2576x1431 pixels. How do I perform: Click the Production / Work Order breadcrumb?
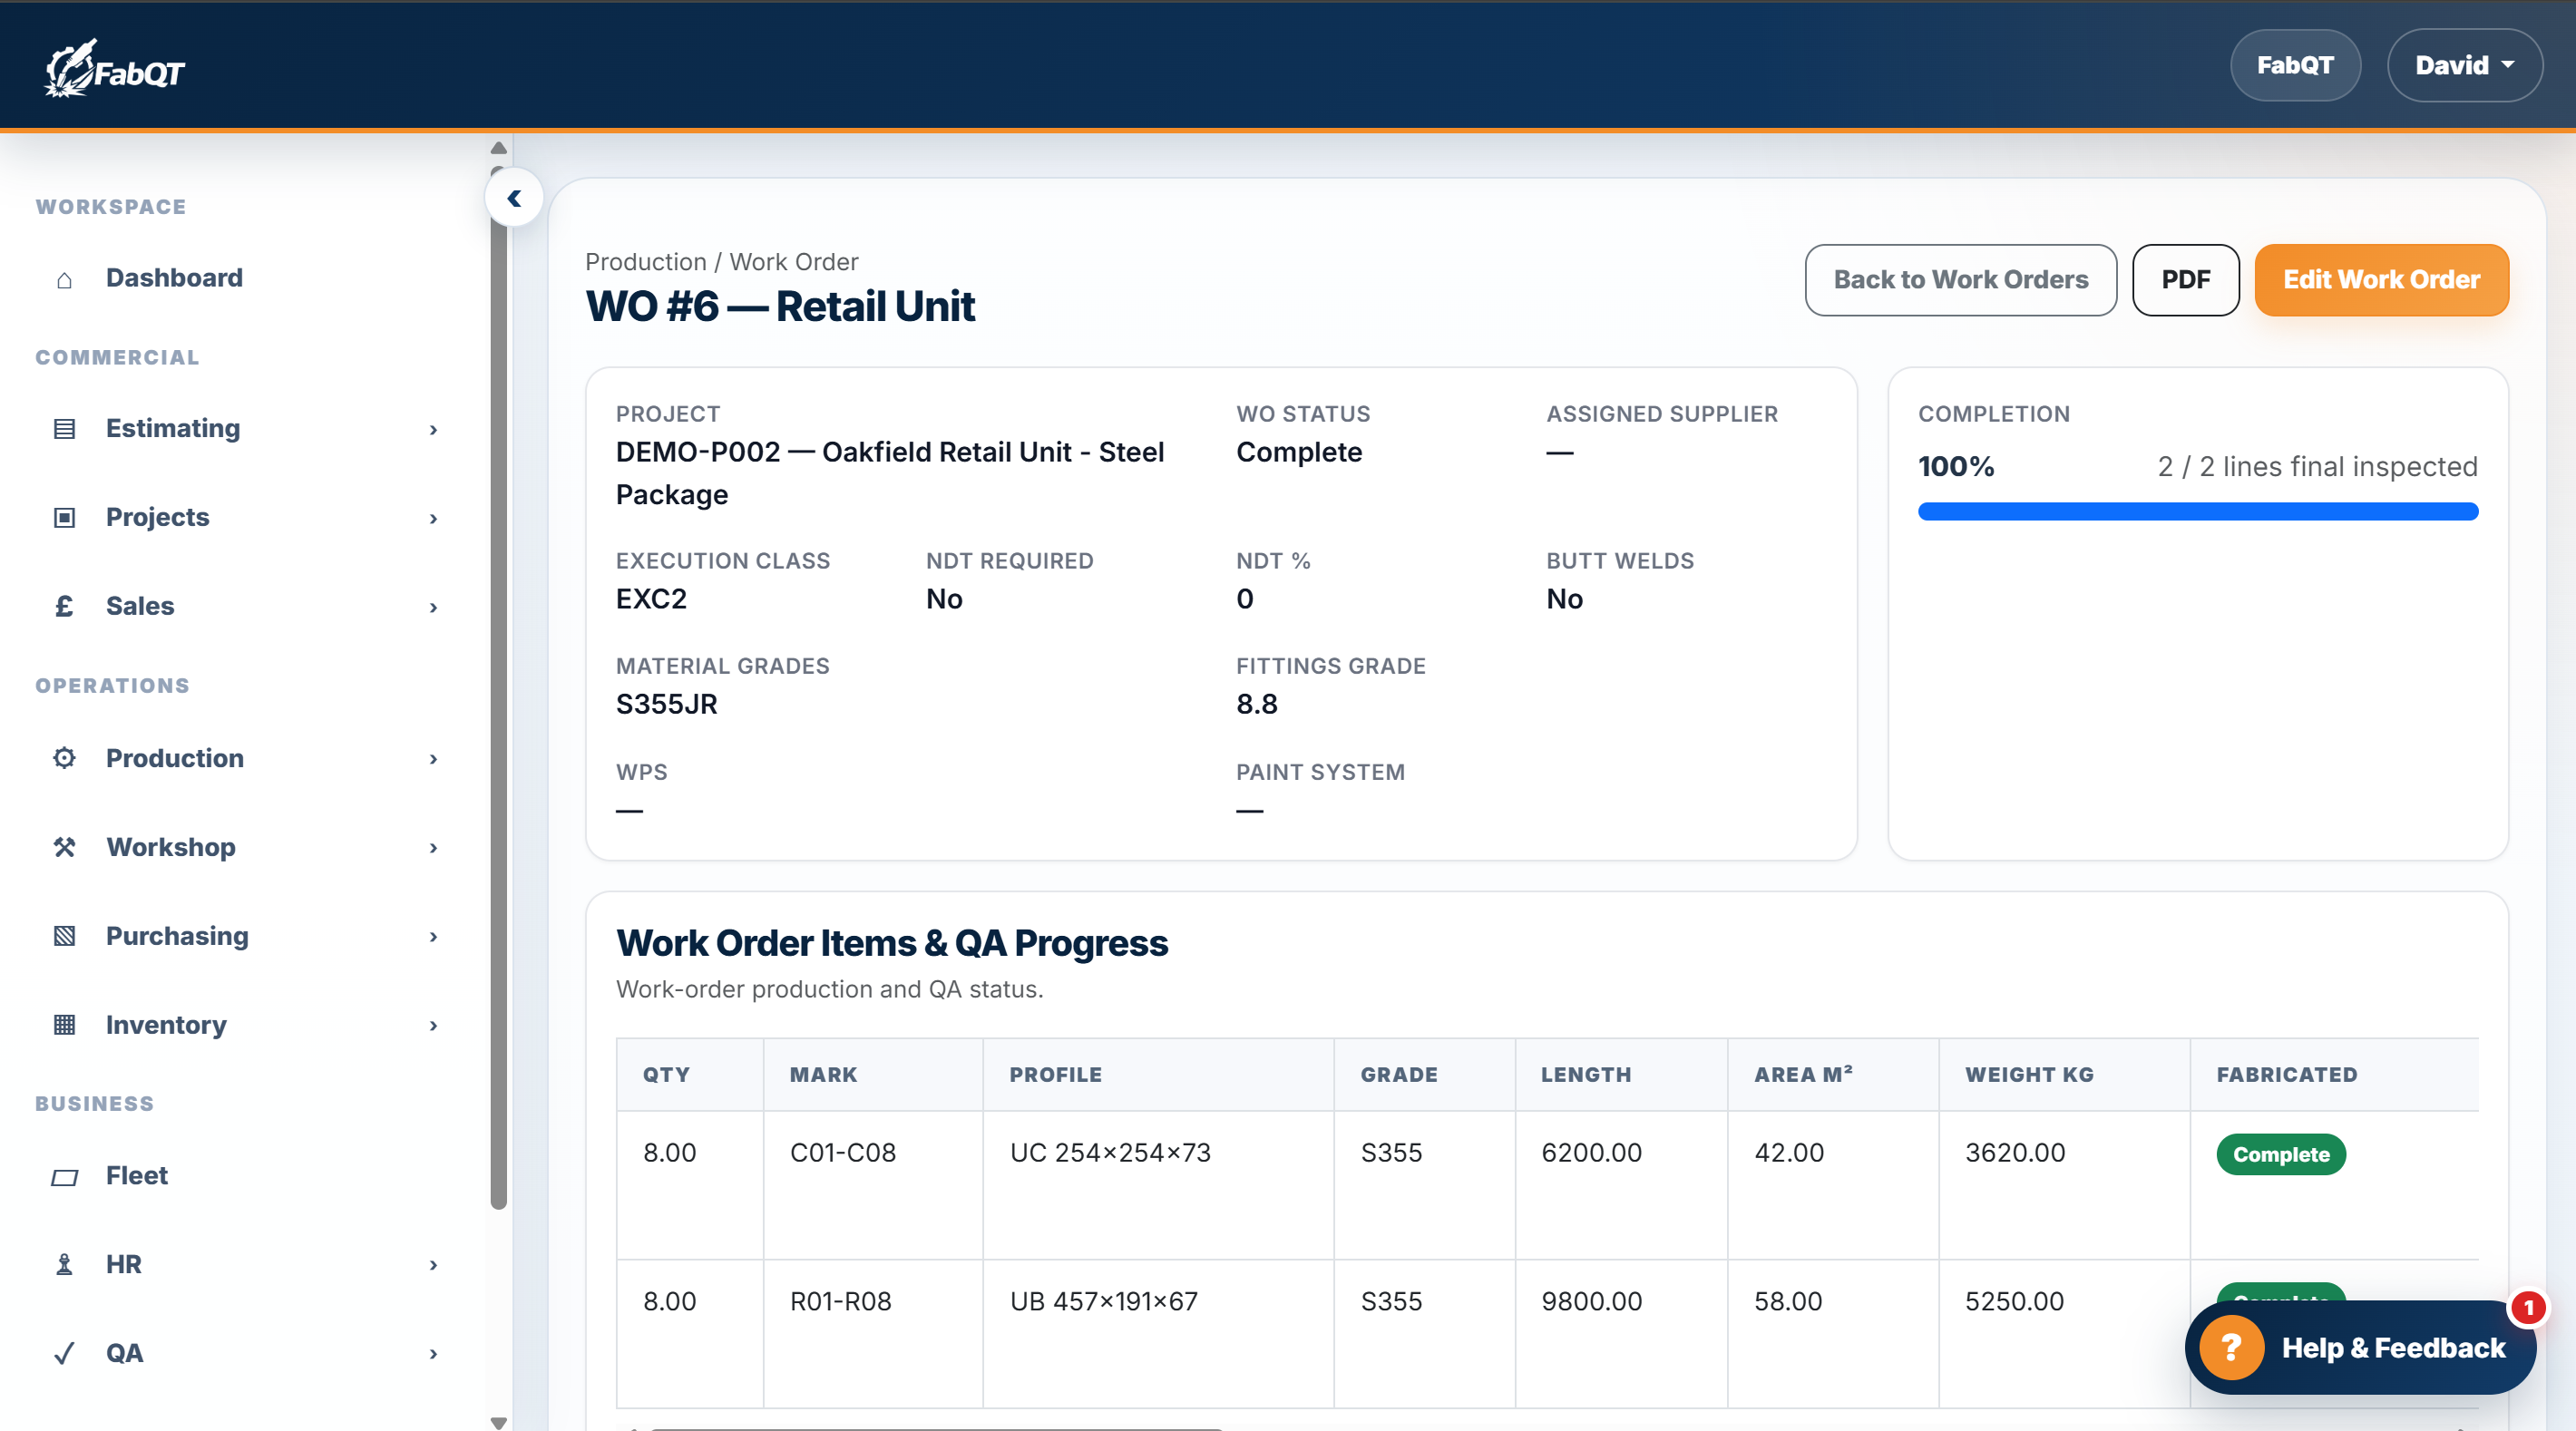(x=721, y=262)
